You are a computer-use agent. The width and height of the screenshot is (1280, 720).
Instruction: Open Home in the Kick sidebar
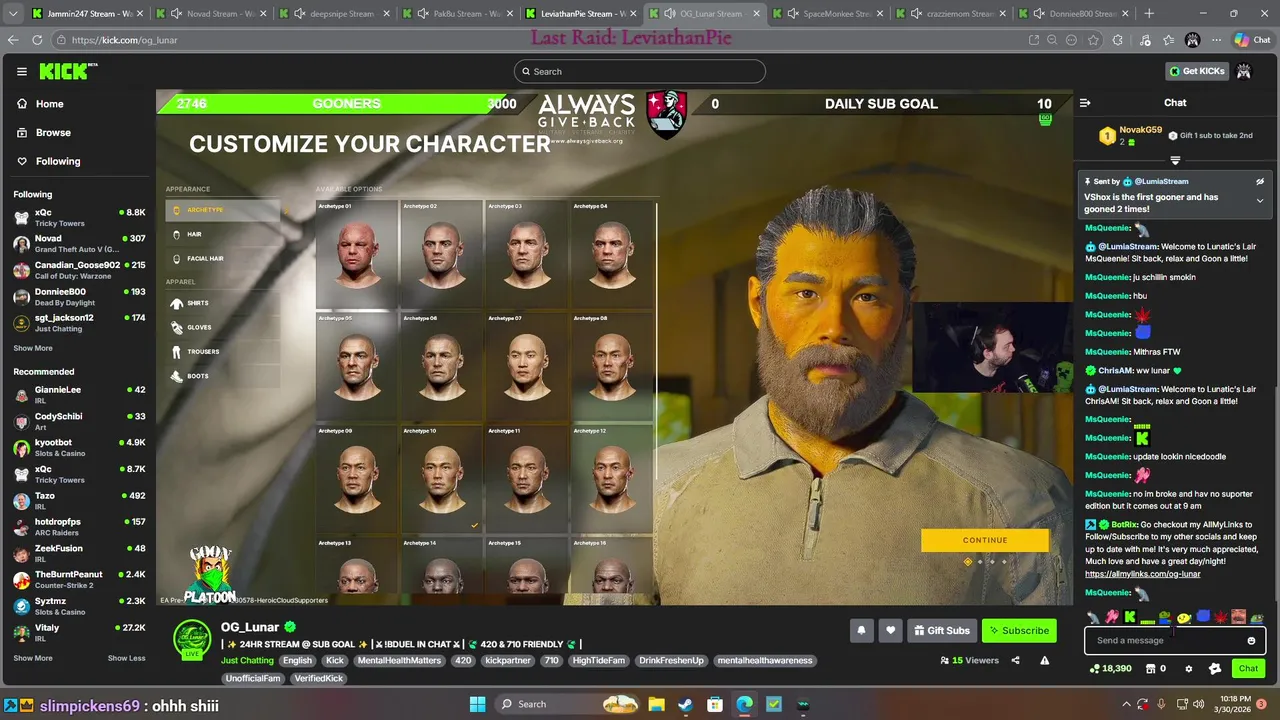[49, 104]
